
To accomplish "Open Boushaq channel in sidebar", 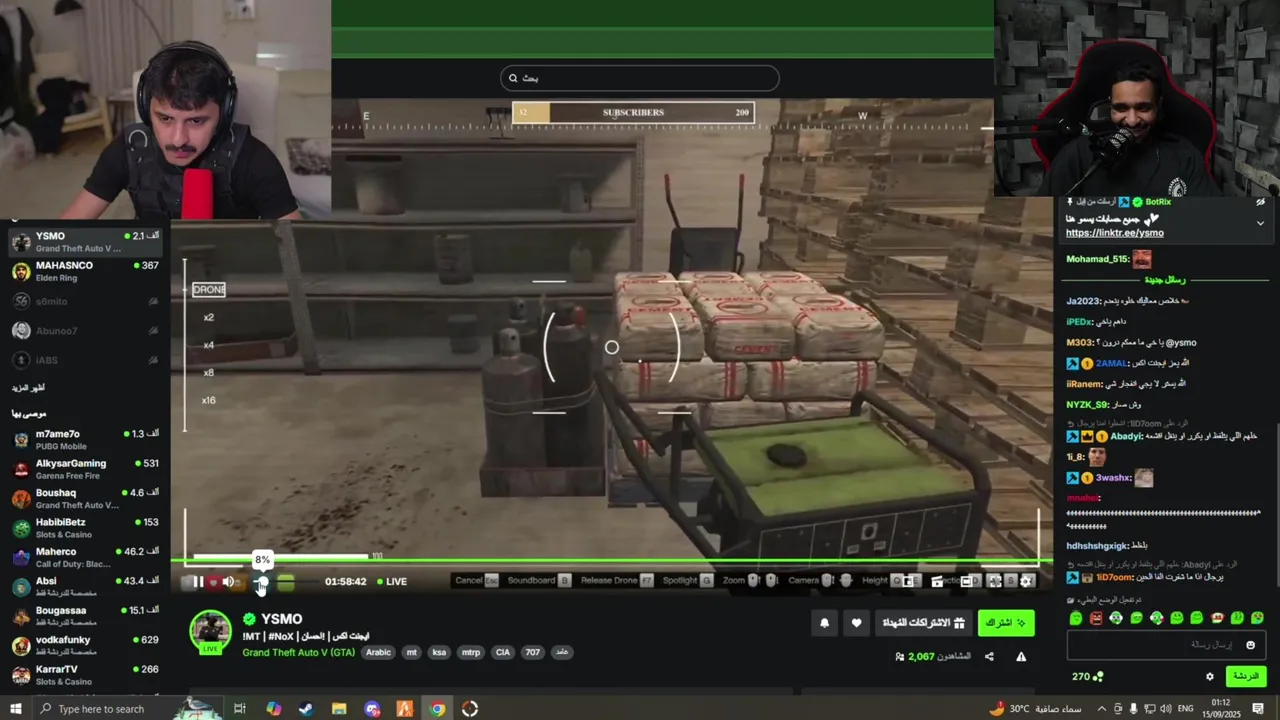I will [x=85, y=498].
